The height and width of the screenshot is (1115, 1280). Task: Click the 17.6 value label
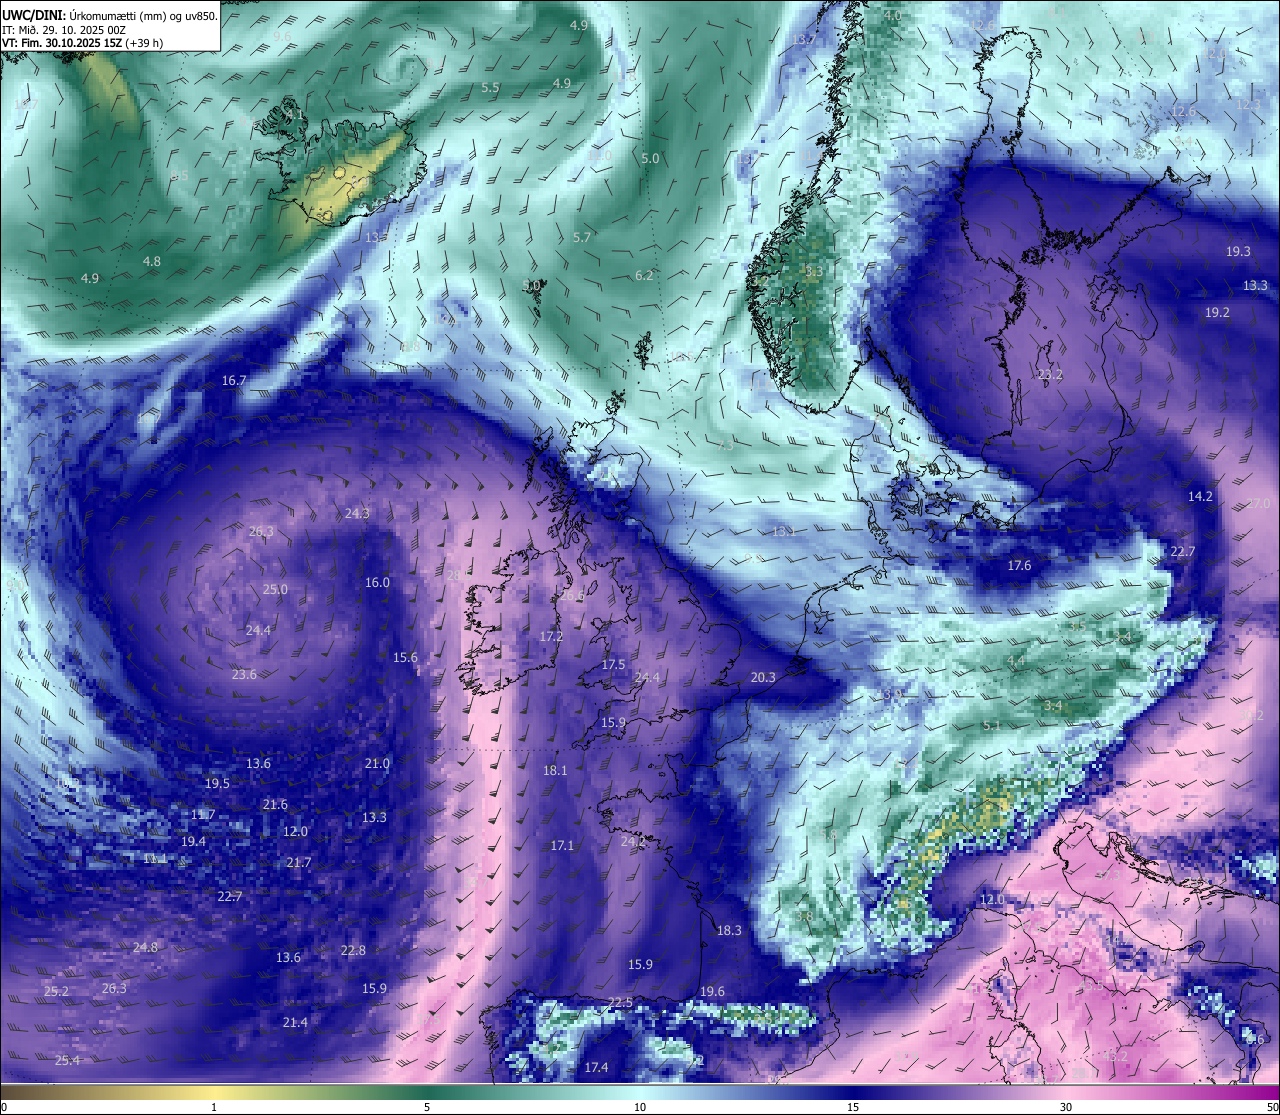click(x=1019, y=565)
